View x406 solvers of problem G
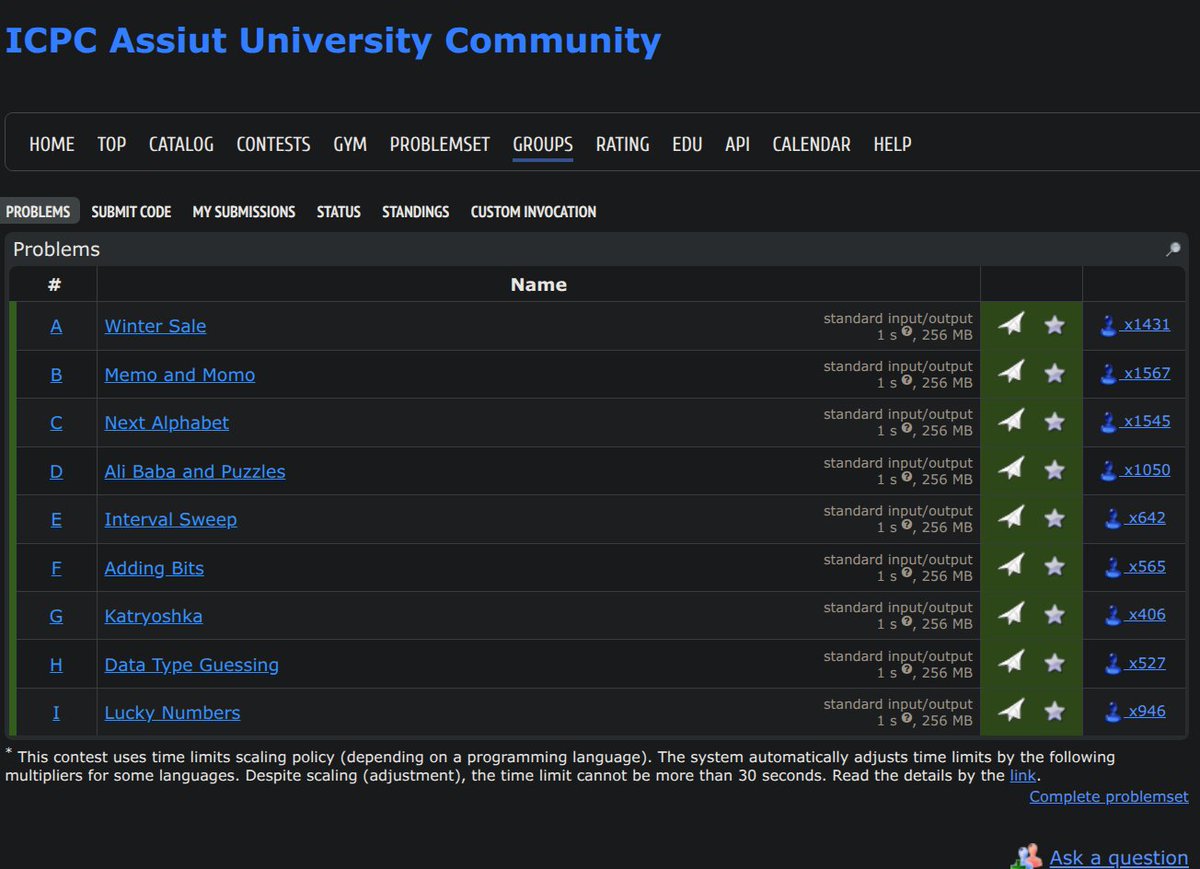The image size is (1200, 869). coord(1135,614)
